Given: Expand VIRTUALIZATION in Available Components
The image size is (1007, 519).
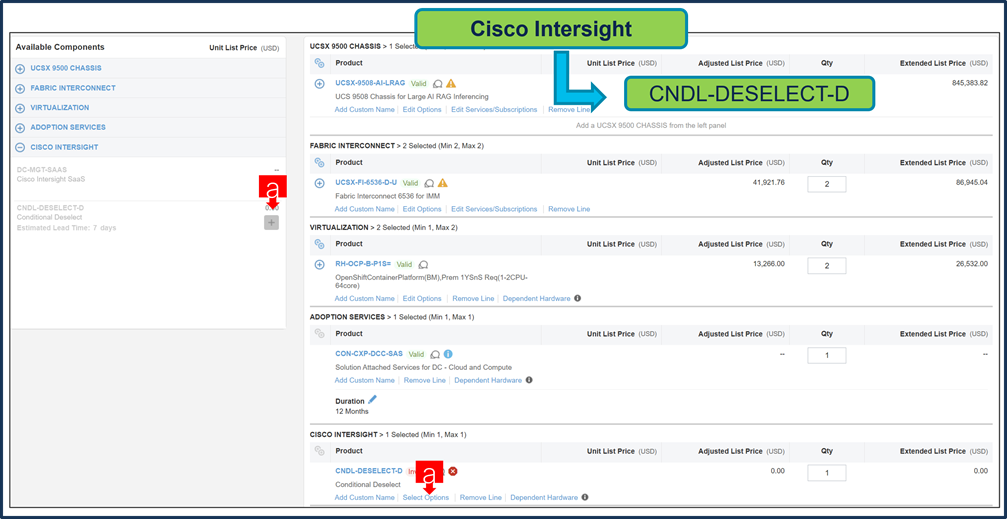Looking at the screenshot, I should pos(21,109).
